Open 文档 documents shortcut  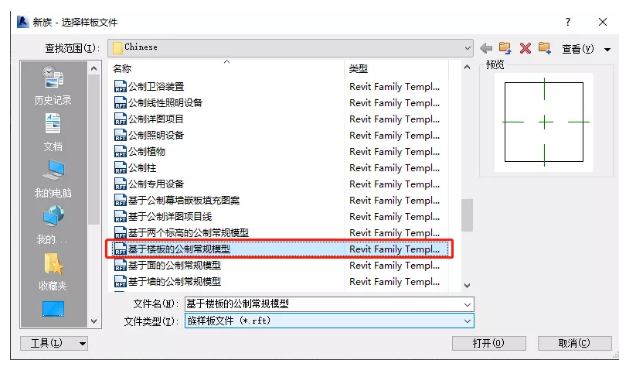click(x=53, y=132)
